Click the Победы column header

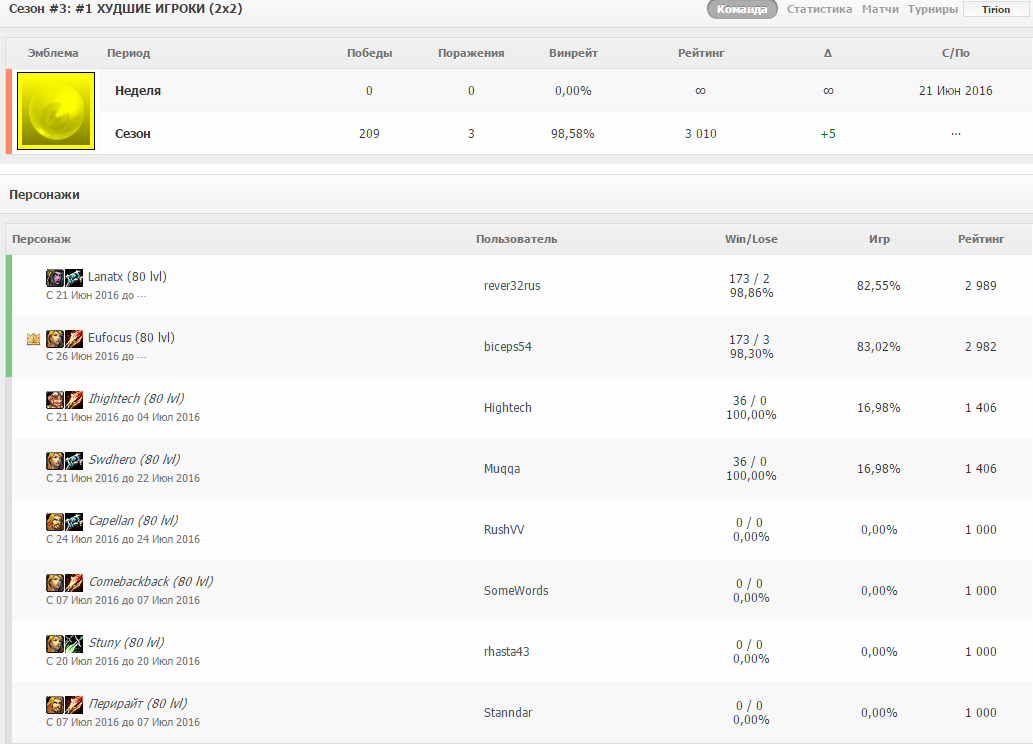coord(370,53)
